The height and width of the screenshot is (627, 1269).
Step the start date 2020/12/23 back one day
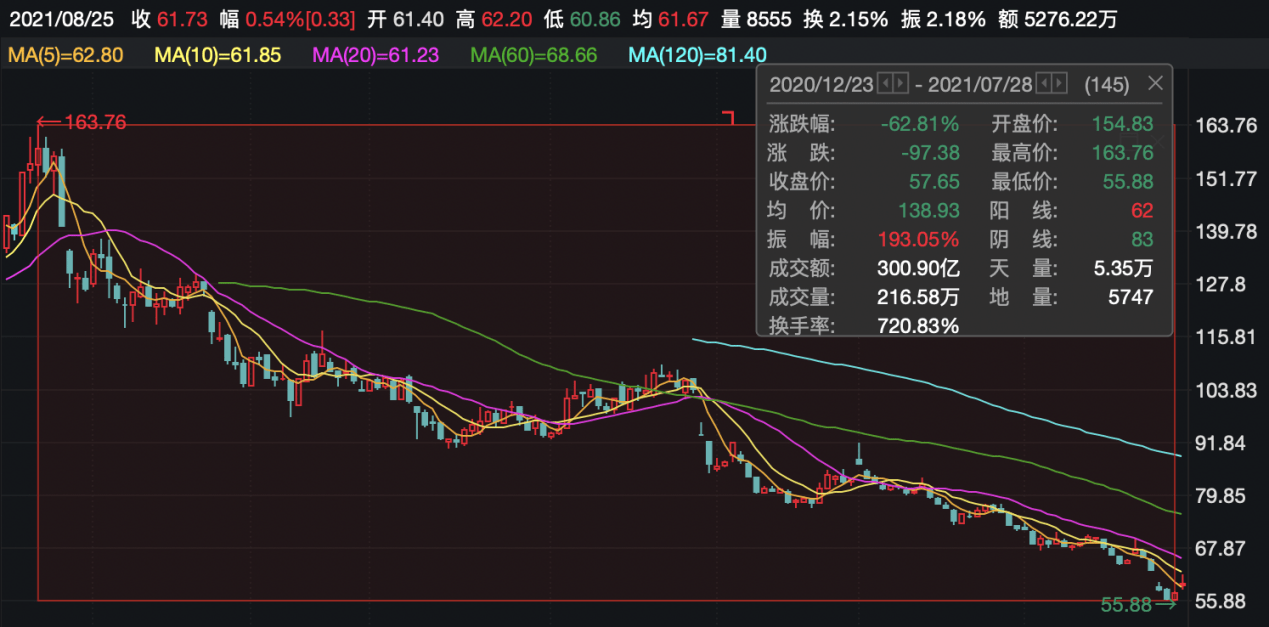point(885,83)
